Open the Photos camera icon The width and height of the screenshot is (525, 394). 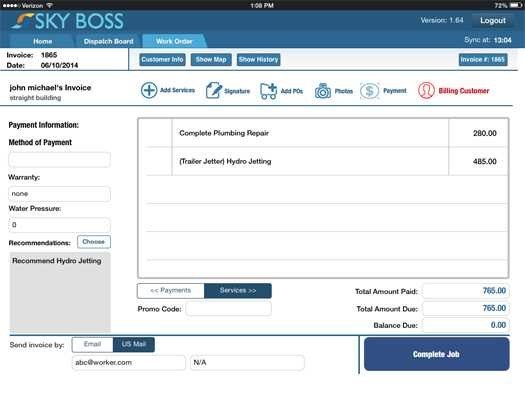[x=323, y=91]
